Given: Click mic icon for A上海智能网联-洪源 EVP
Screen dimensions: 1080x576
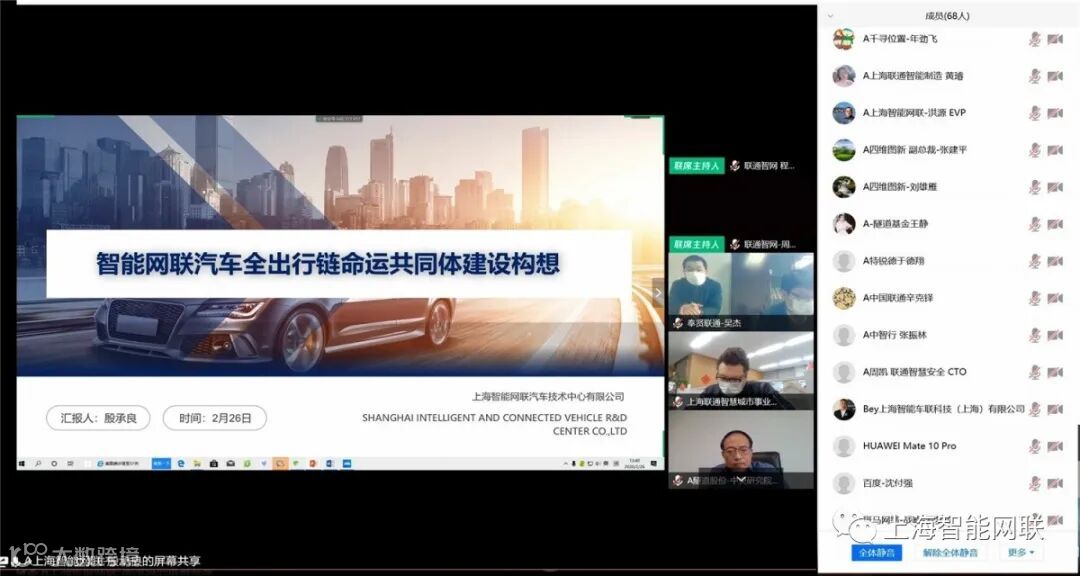Looking at the screenshot, I should [1035, 113].
